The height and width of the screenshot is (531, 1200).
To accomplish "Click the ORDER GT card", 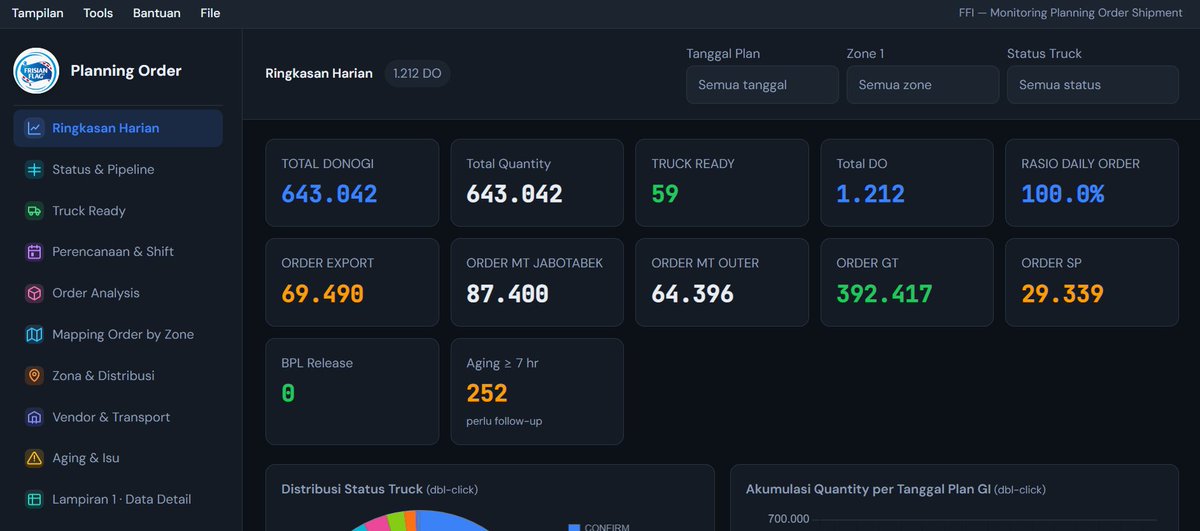I will [x=907, y=282].
